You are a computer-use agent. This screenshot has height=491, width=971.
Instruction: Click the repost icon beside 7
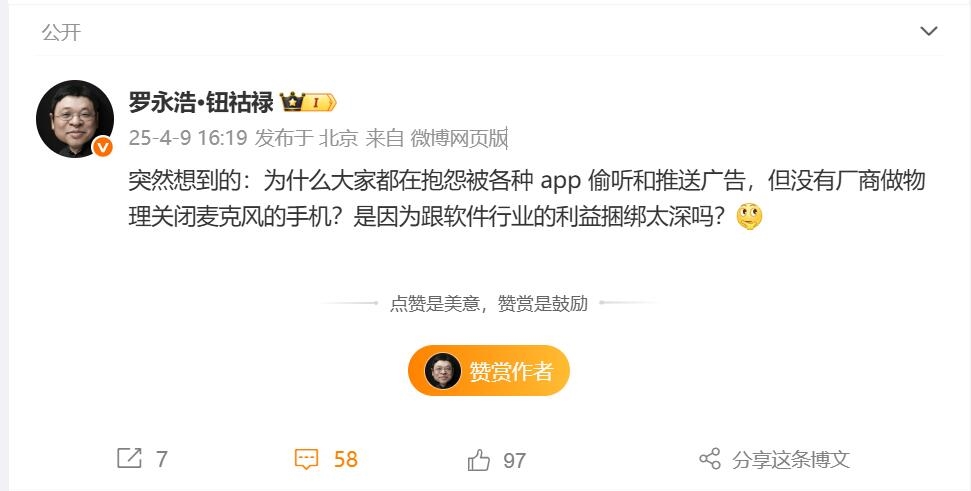pyautogui.click(x=129, y=458)
